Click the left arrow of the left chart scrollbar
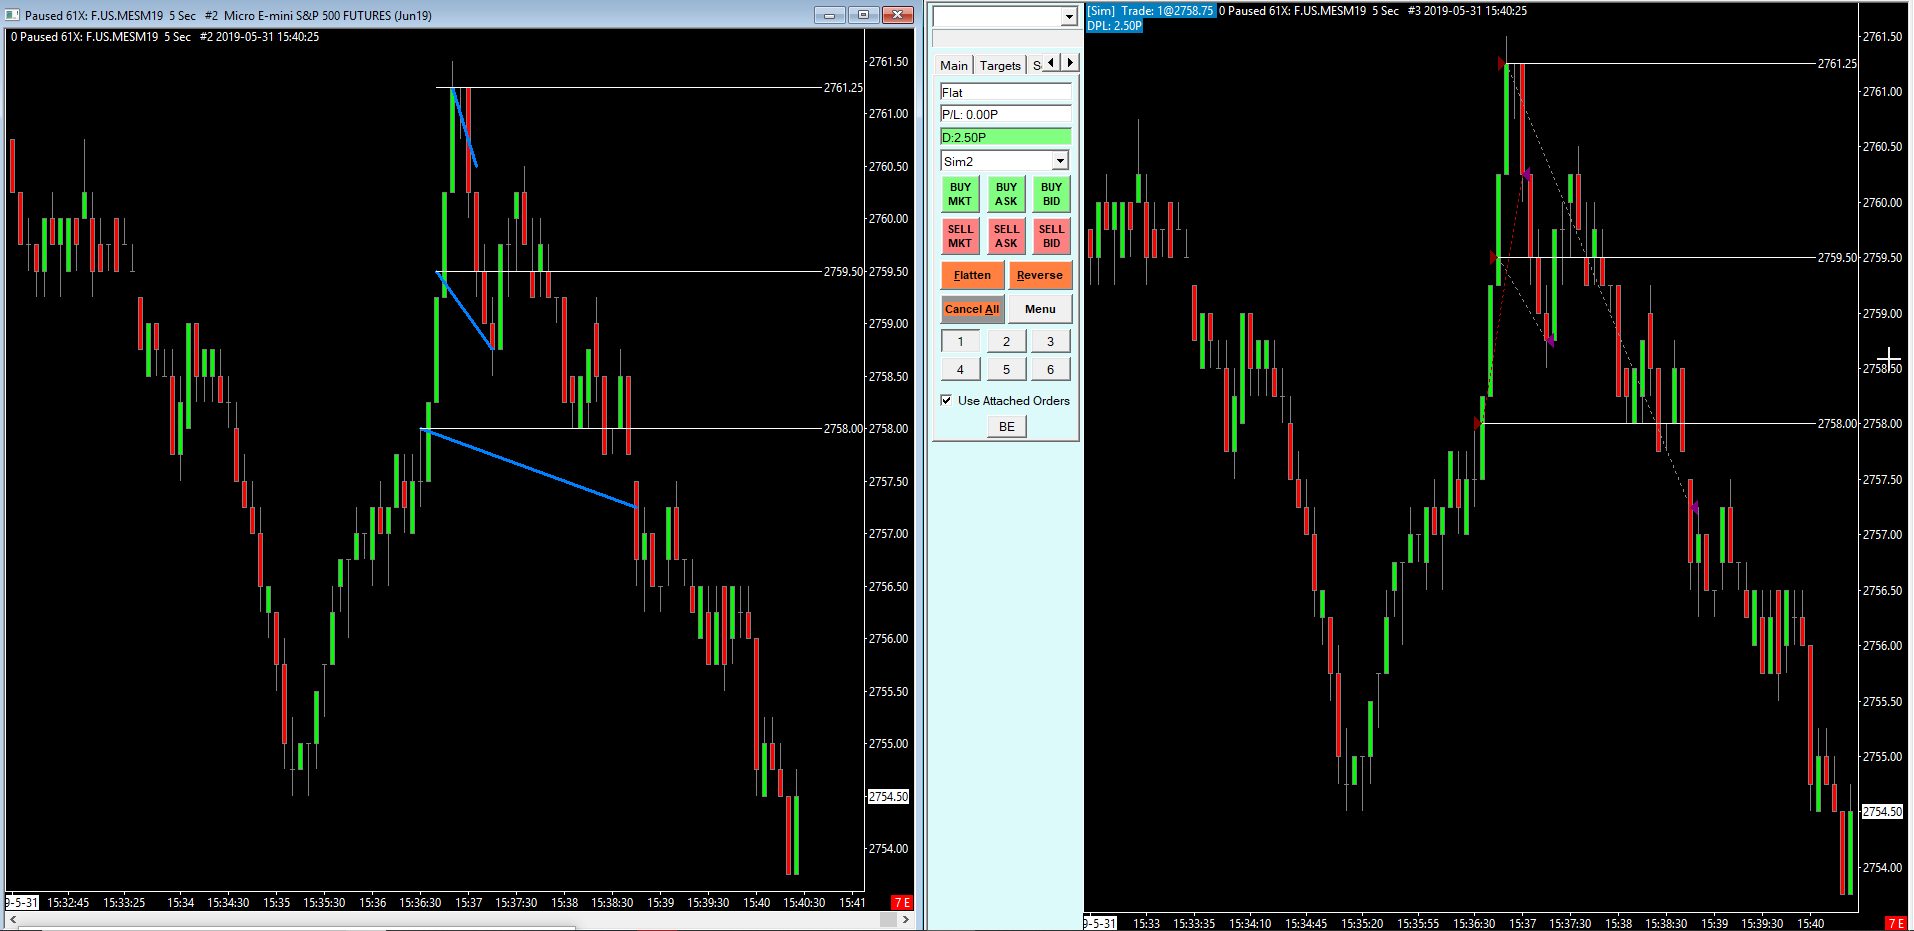The image size is (1914, 931). click(x=12, y=919)
